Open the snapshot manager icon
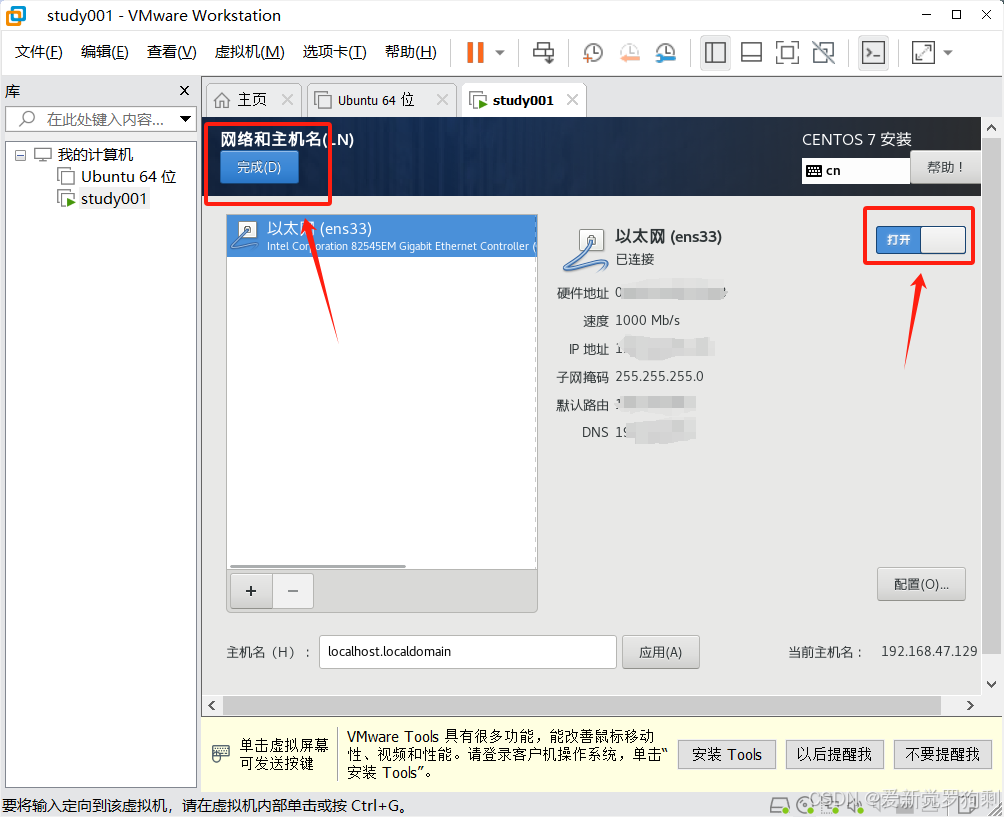 666,53
